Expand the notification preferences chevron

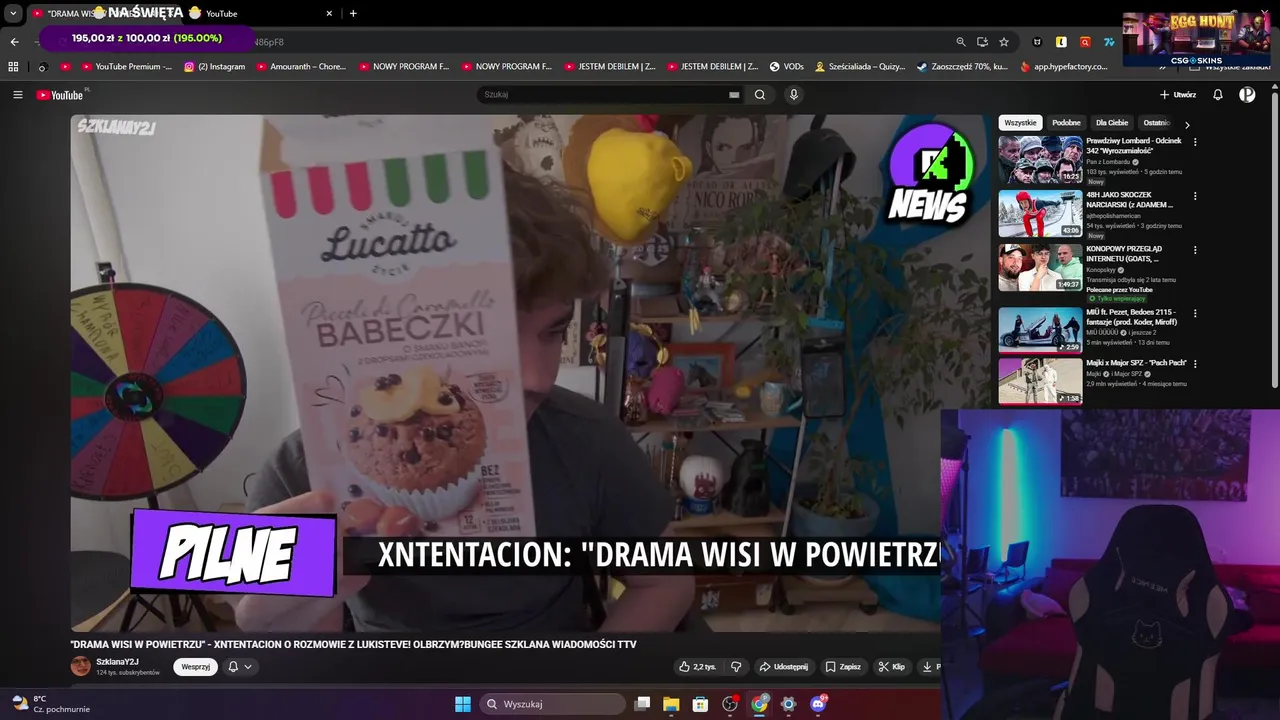tap(248, 667)
